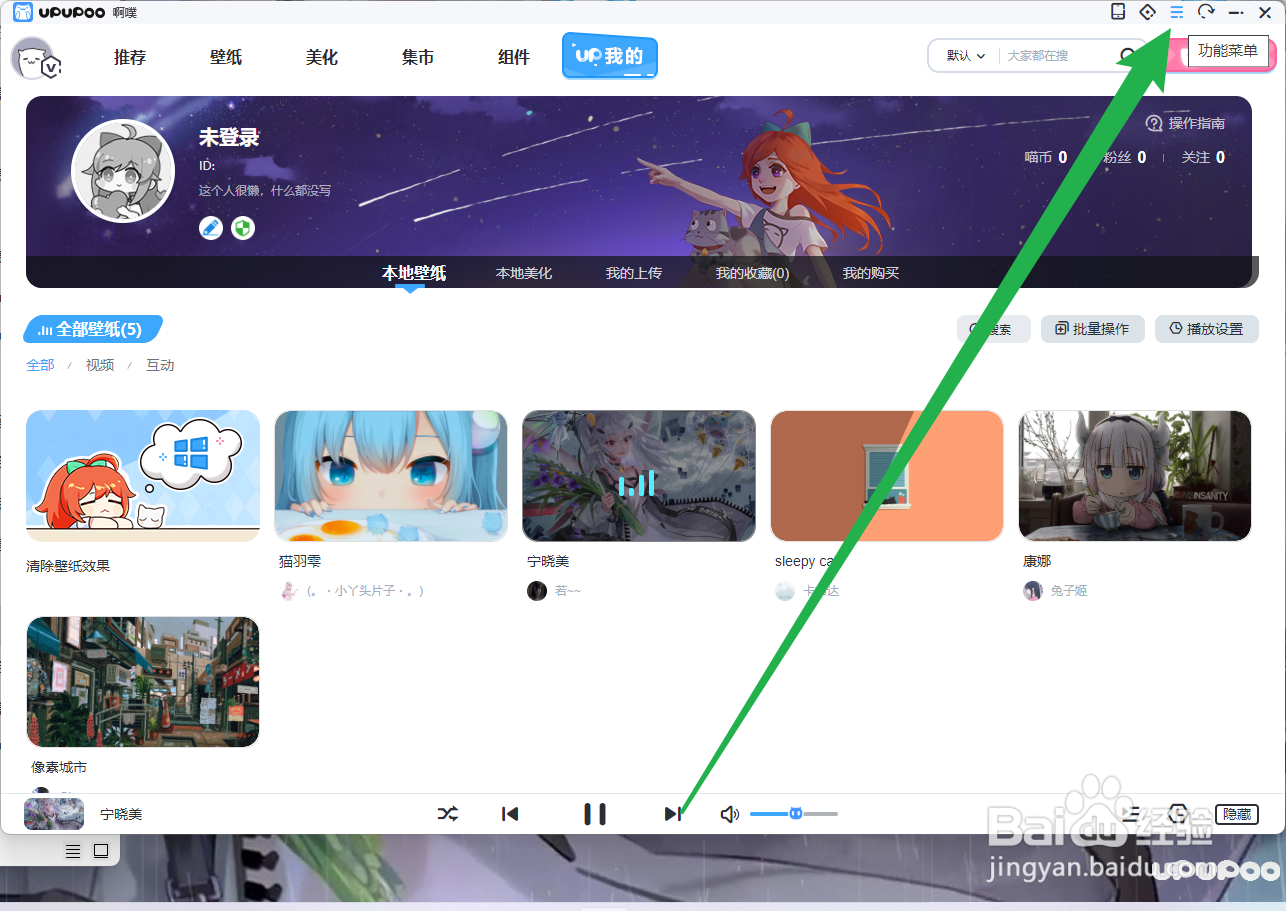The width and height of the screenshot is (1286, 911).
Task: Open the UP 我的 tab
Action: click(x=610, y=56)
